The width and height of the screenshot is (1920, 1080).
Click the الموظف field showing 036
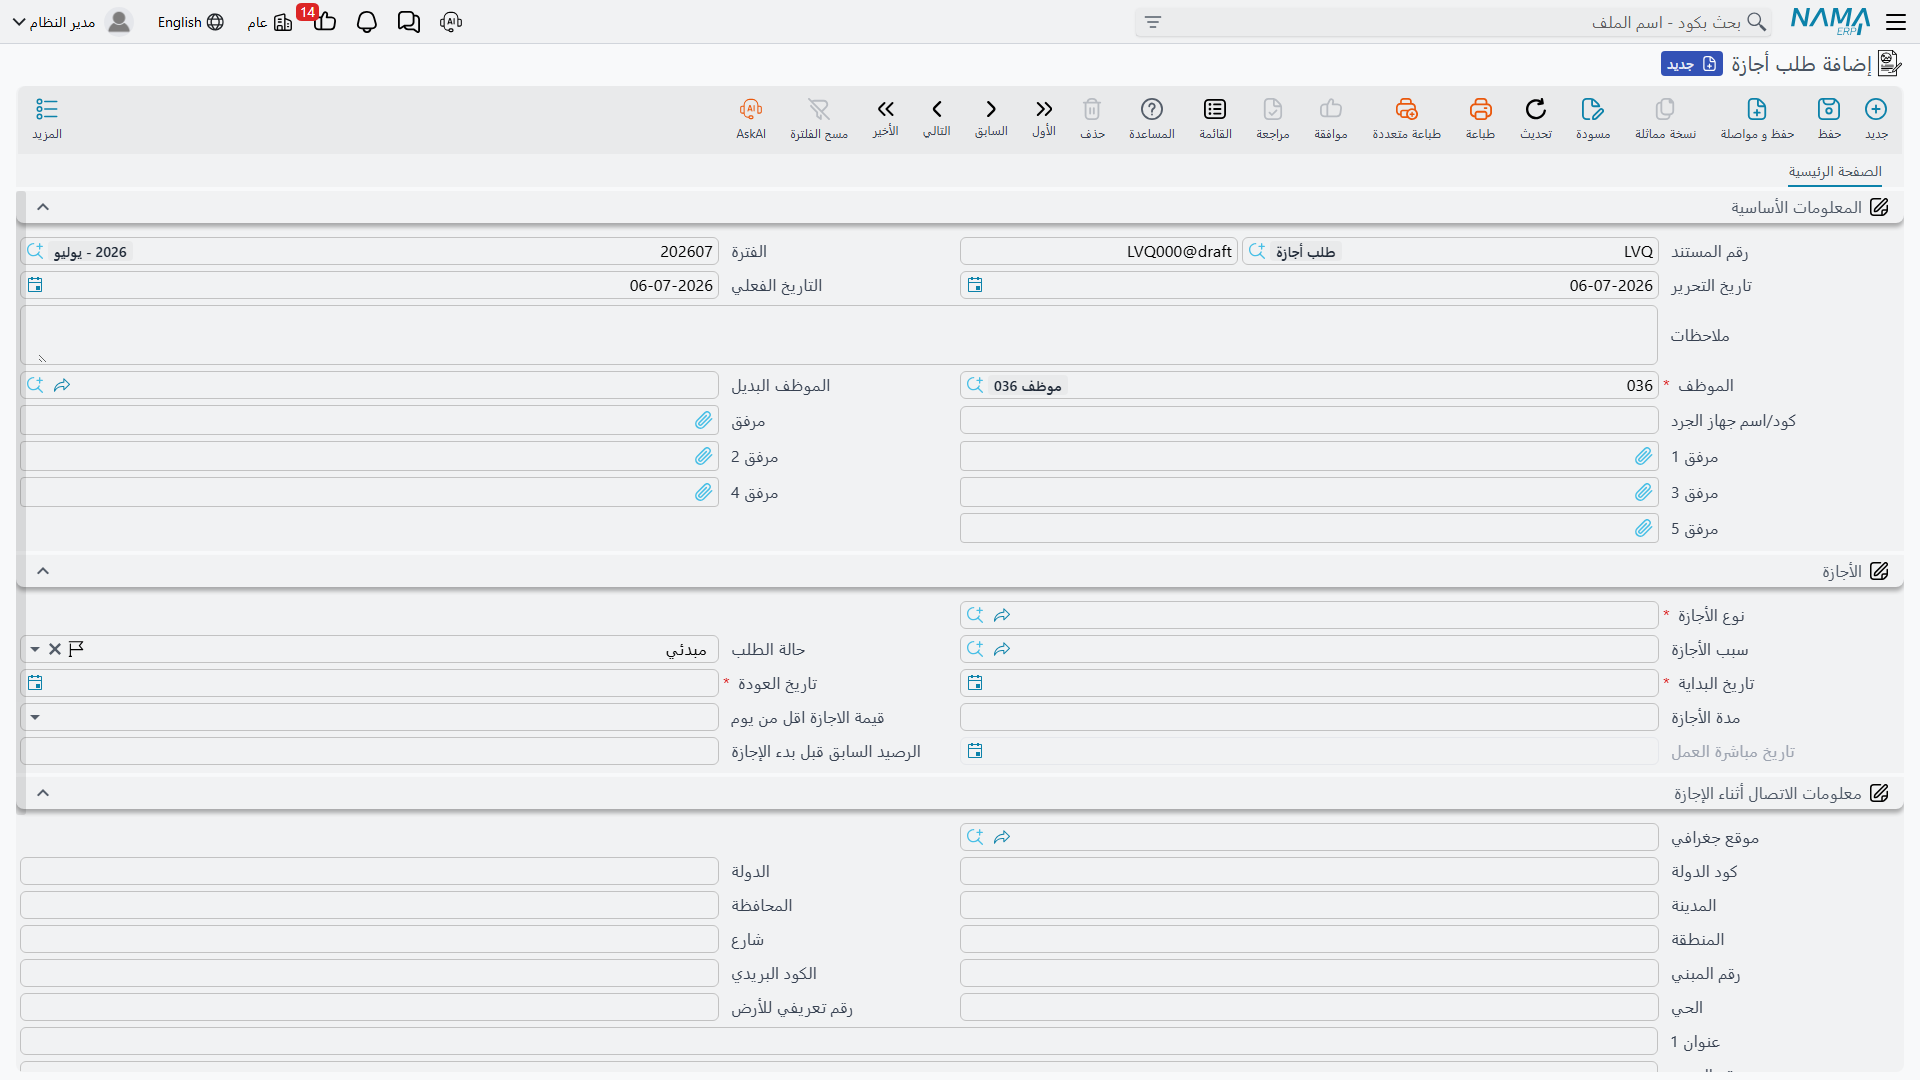pos(1309,385)
